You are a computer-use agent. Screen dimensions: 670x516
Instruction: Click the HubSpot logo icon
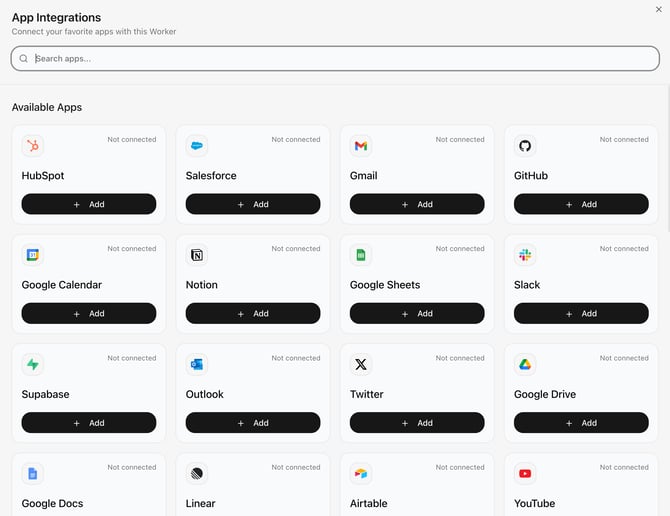pos(33,146)
